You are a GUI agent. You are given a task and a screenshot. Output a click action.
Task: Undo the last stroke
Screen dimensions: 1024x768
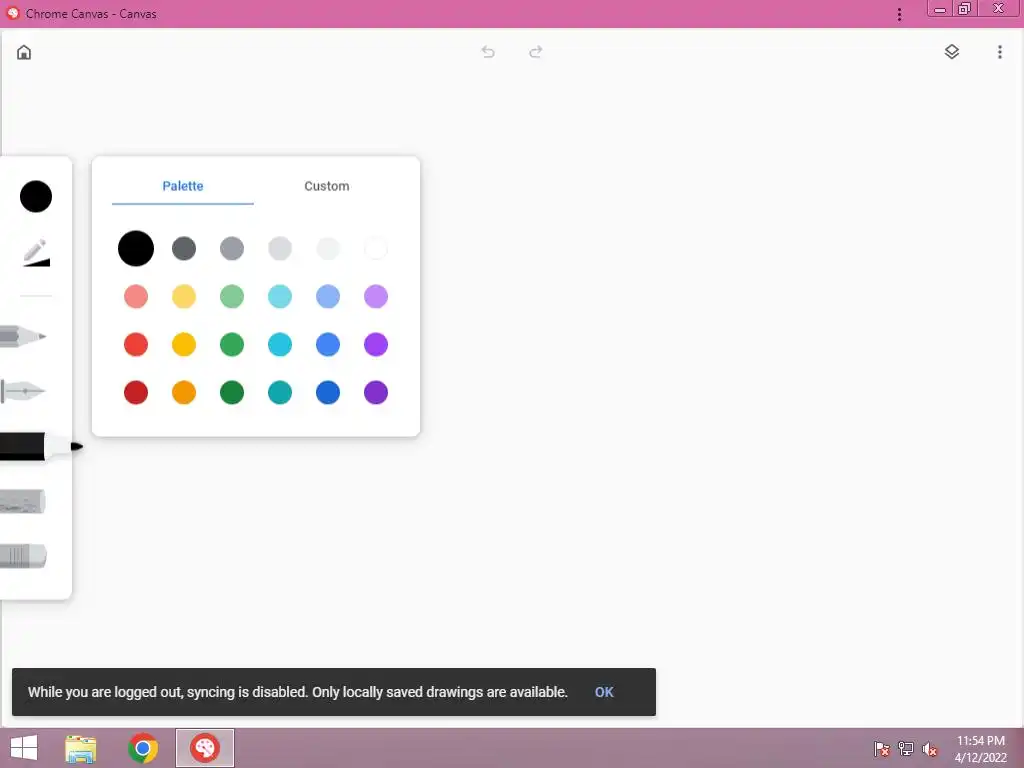488,52
